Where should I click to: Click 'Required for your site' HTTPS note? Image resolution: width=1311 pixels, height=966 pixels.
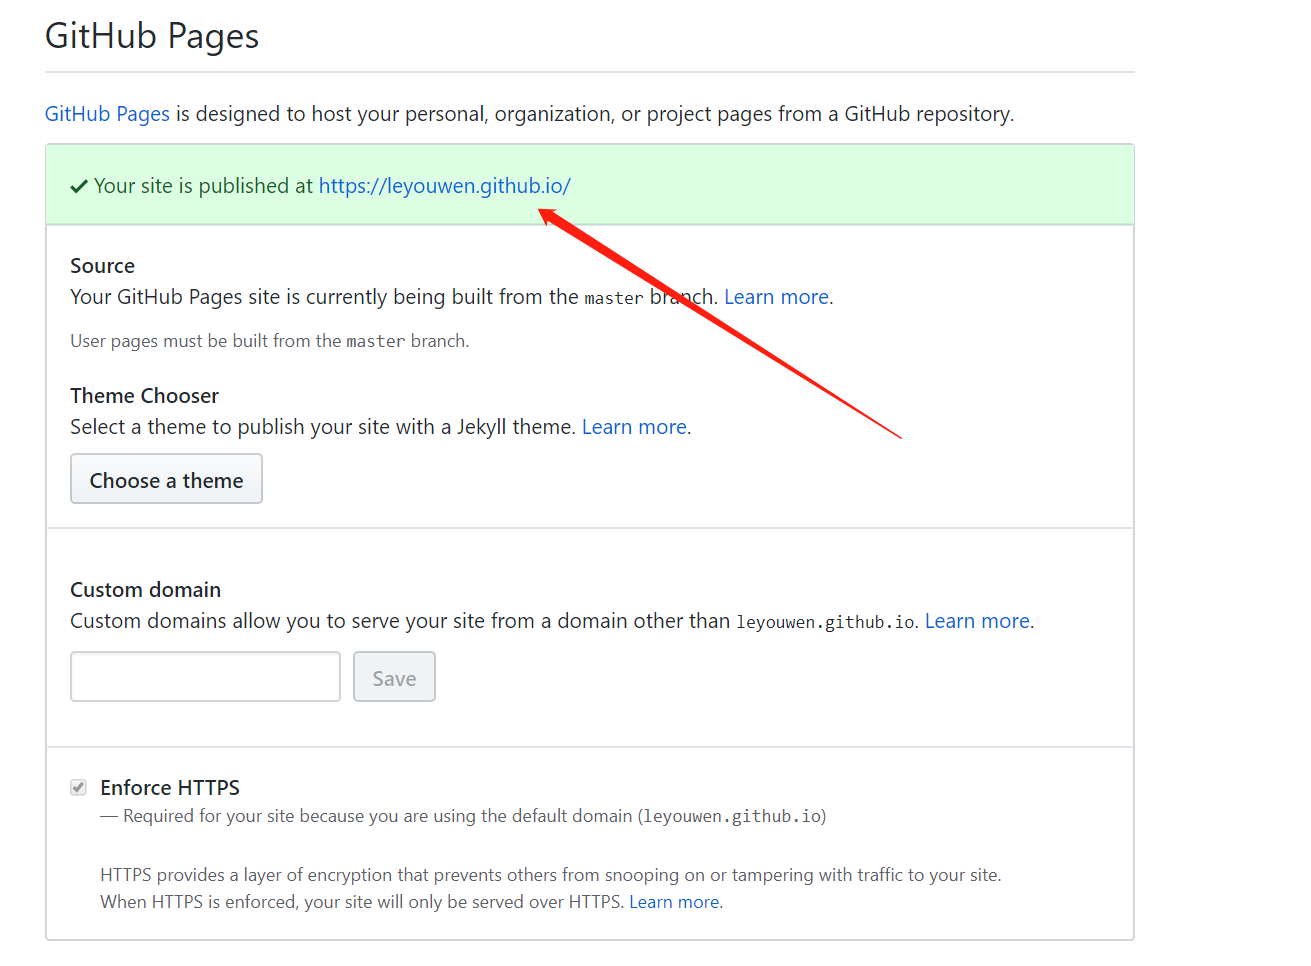pos(463,816)
